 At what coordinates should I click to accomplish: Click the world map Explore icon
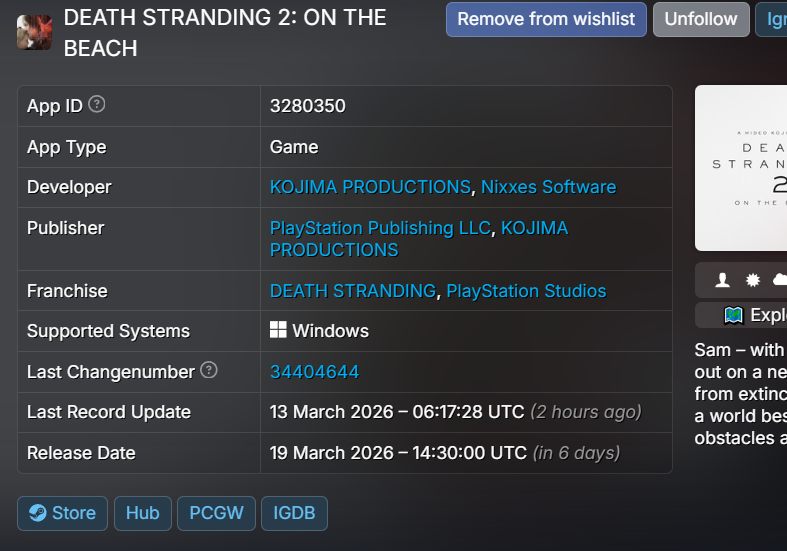[x=734, y=315]
